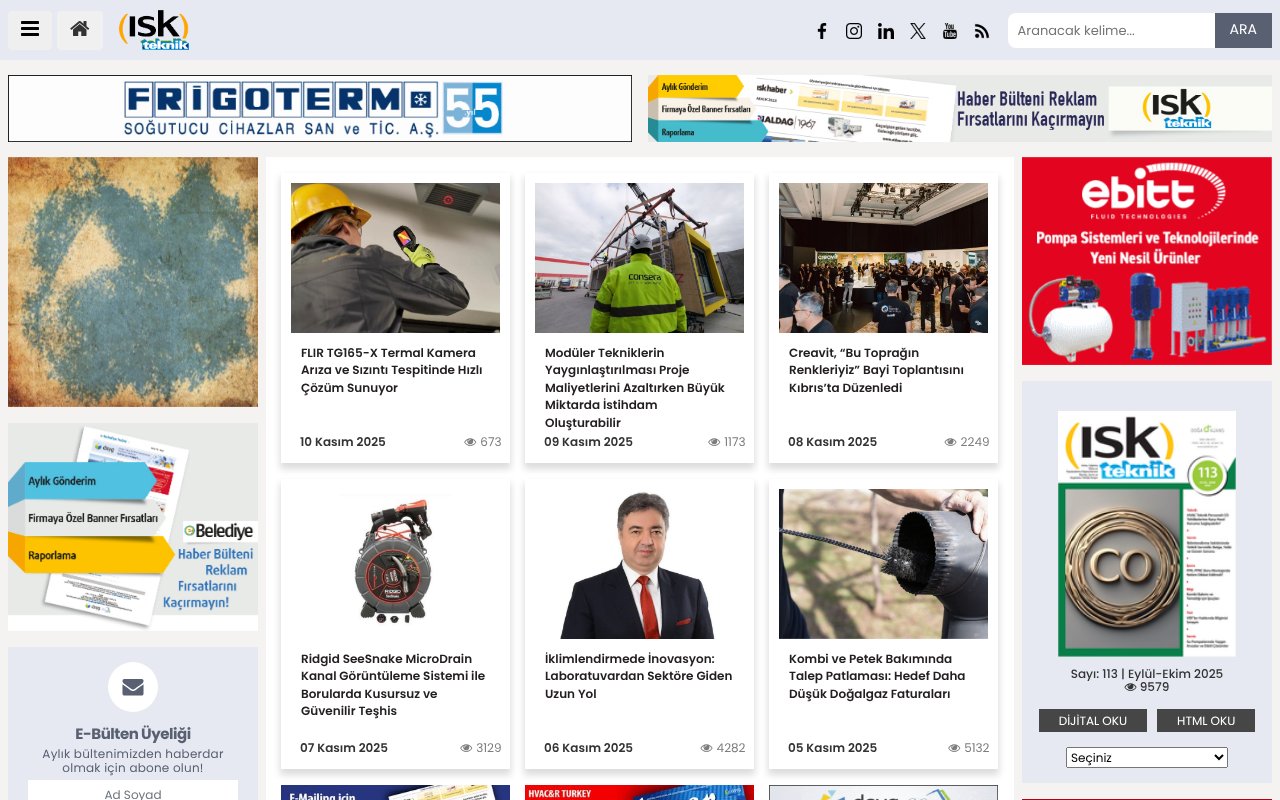Open the Seçiniz issue selector dropdown
1280x800 pixels.
pos(1146,757)
